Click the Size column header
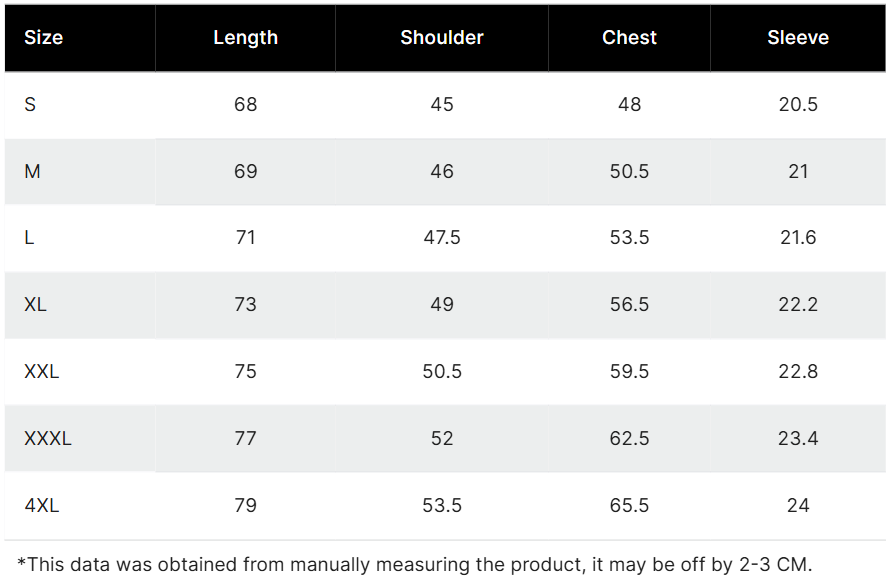The height and width of the screenshot is (585, 895). 43,38
